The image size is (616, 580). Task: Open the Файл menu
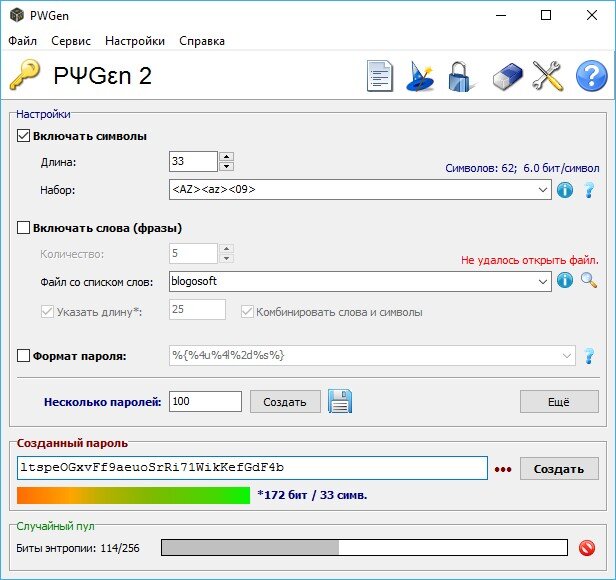22,41
